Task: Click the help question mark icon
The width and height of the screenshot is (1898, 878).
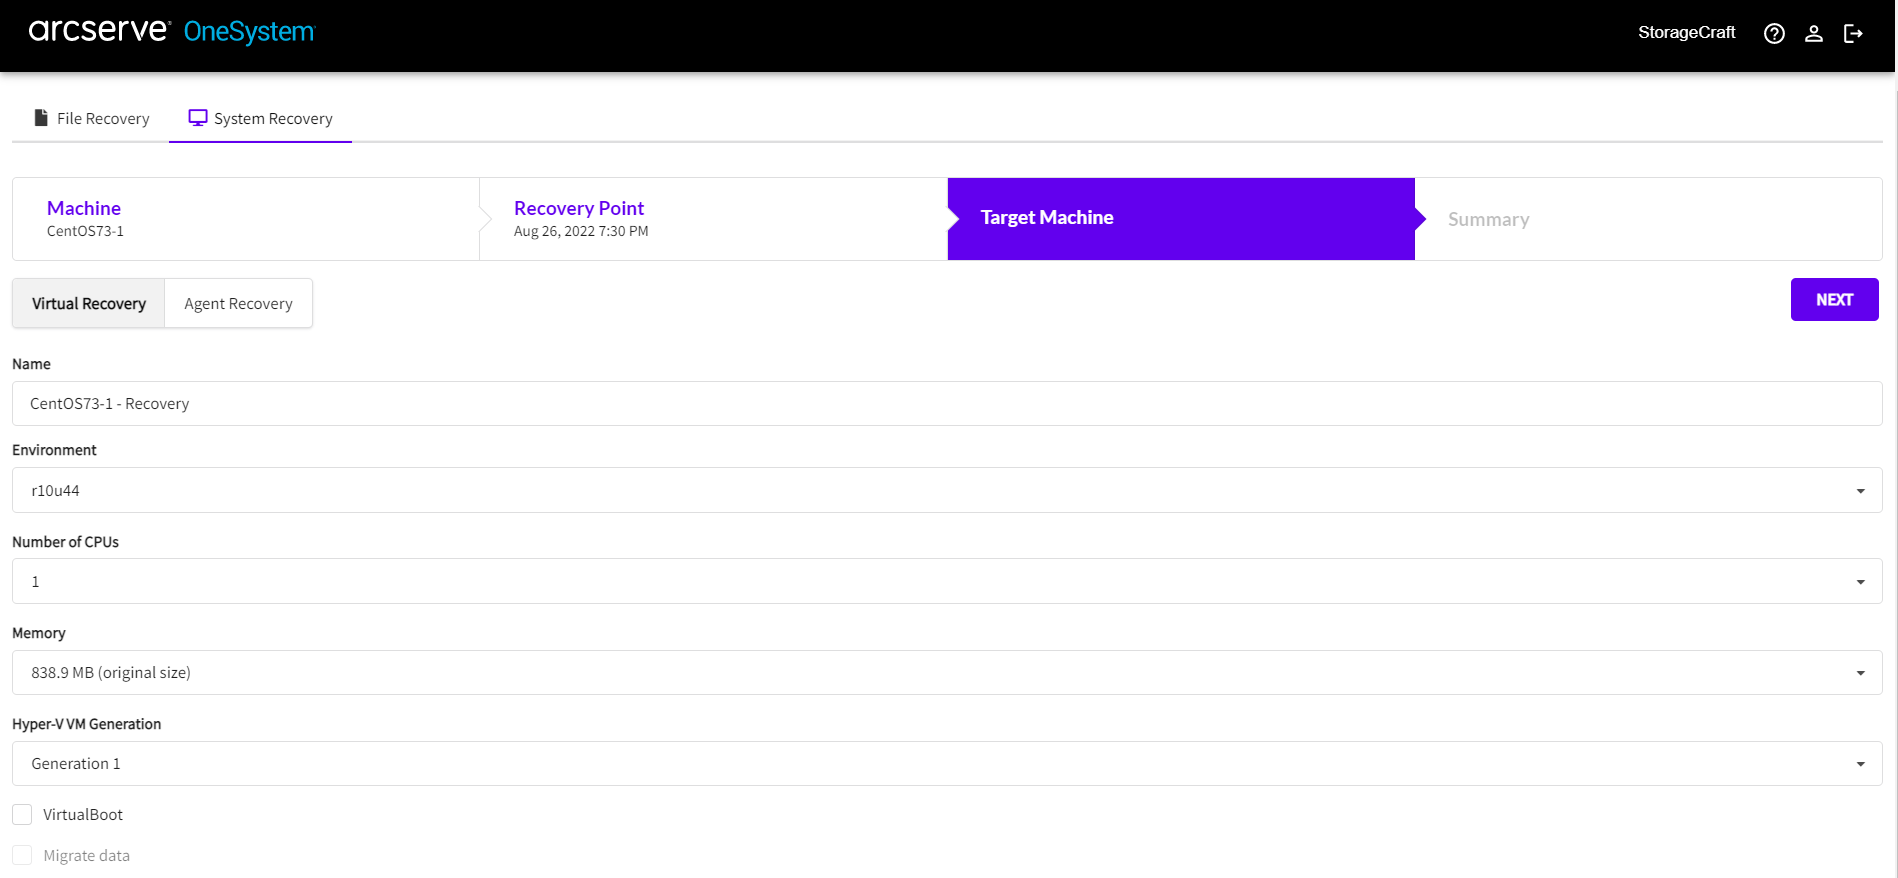Action: [x=1774, y=34]
